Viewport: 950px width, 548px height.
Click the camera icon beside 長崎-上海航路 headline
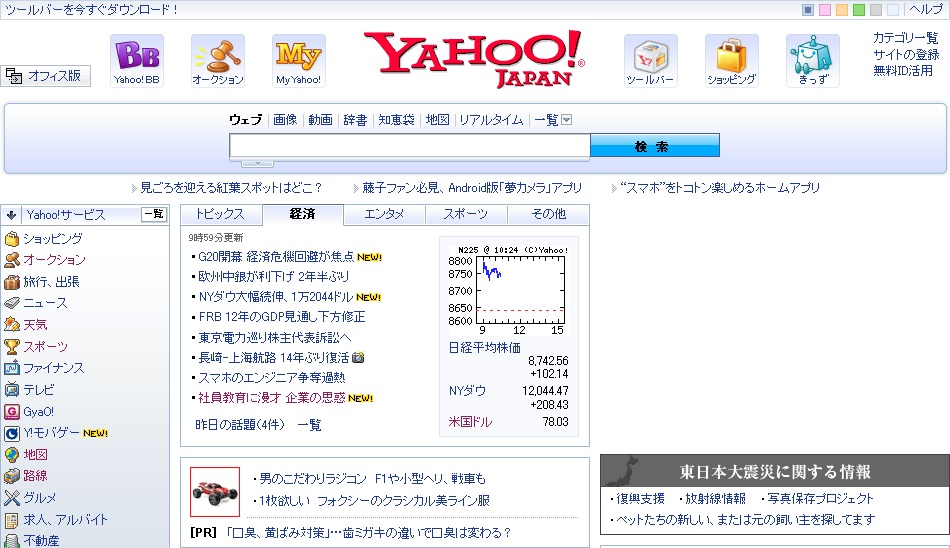(358, 358)
